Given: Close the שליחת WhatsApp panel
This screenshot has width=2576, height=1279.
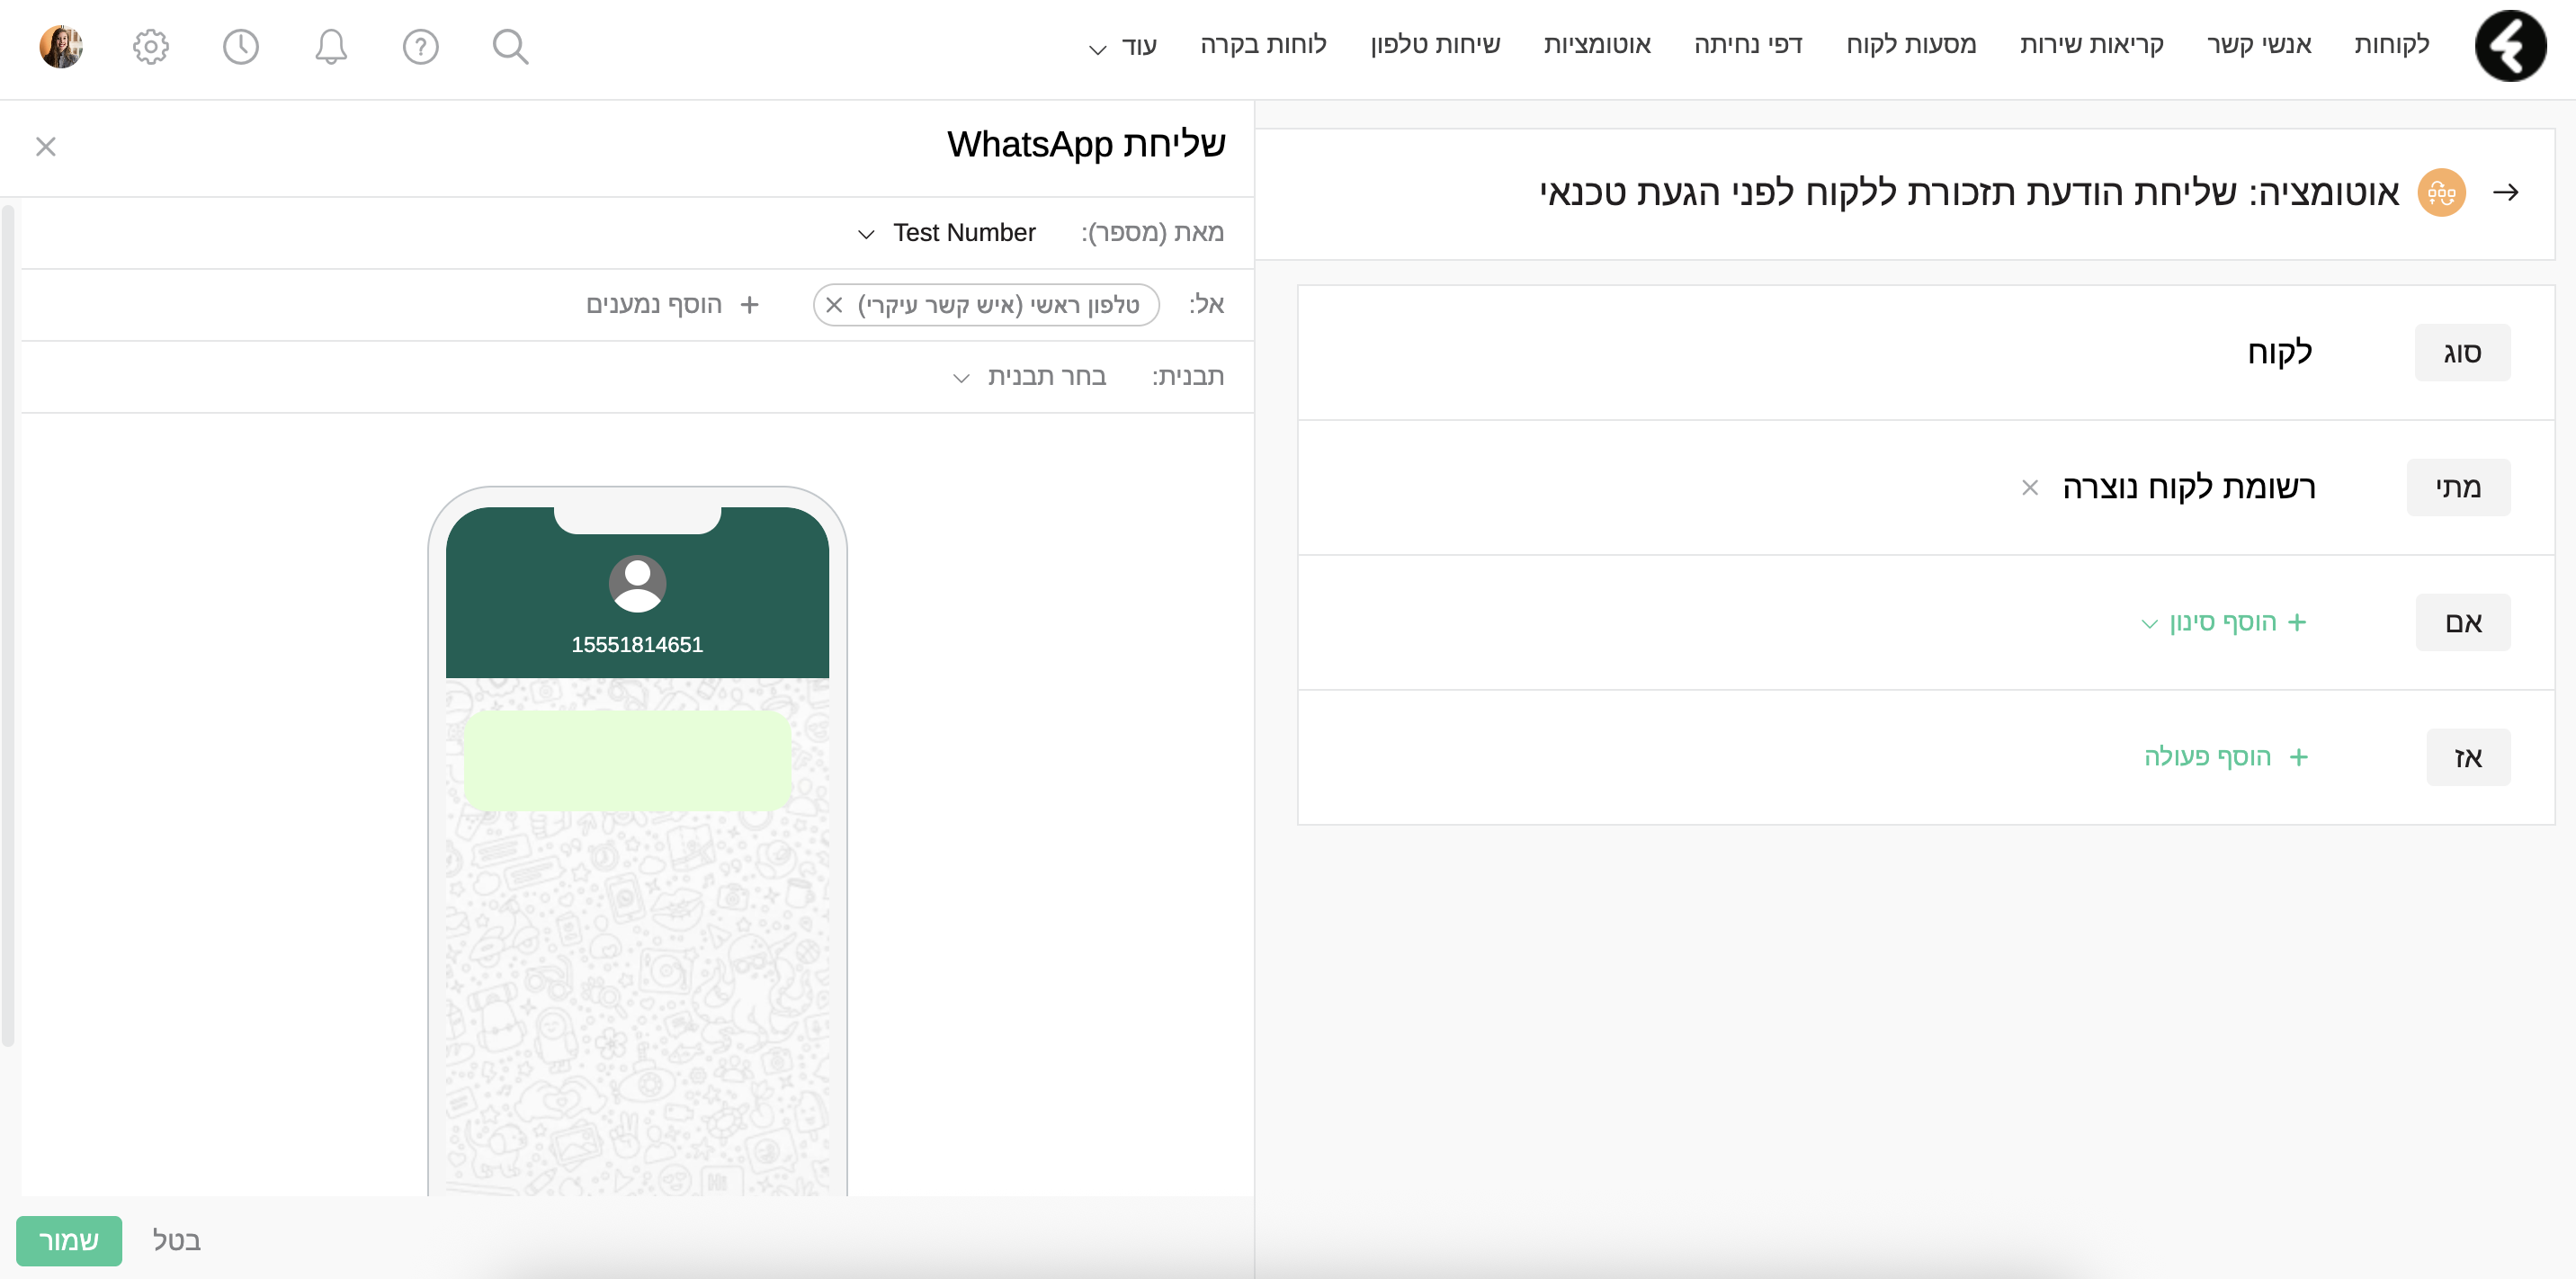Looking at the screenshot, I should [46, 147].
